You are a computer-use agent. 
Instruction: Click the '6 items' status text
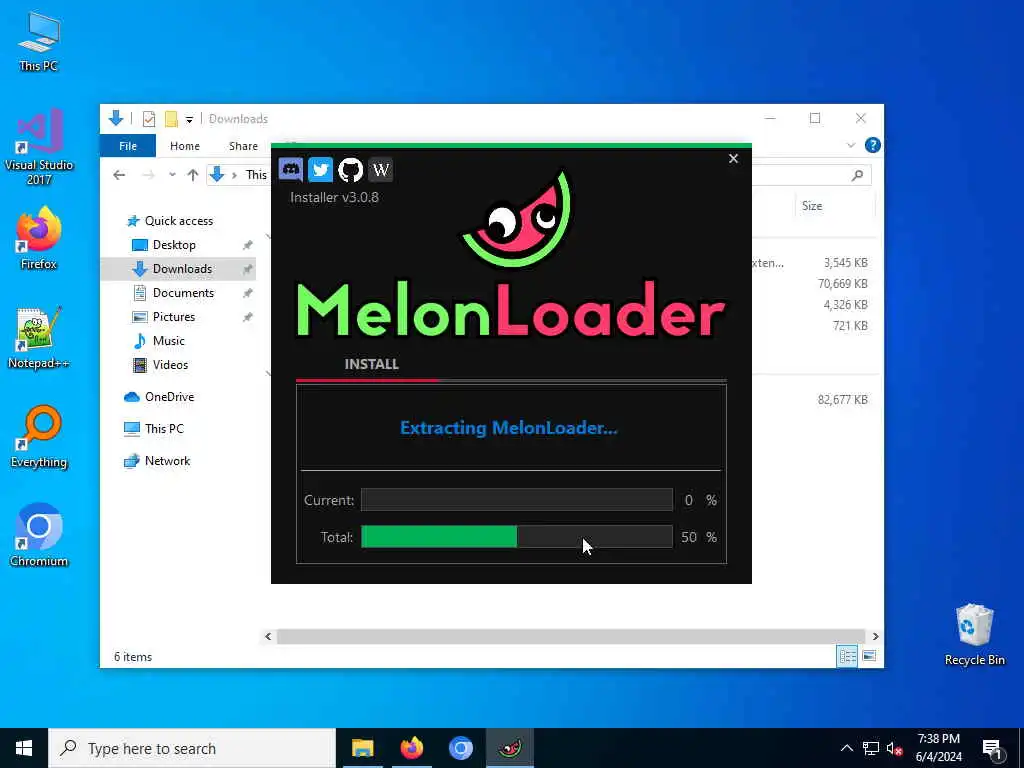[133, 657]
